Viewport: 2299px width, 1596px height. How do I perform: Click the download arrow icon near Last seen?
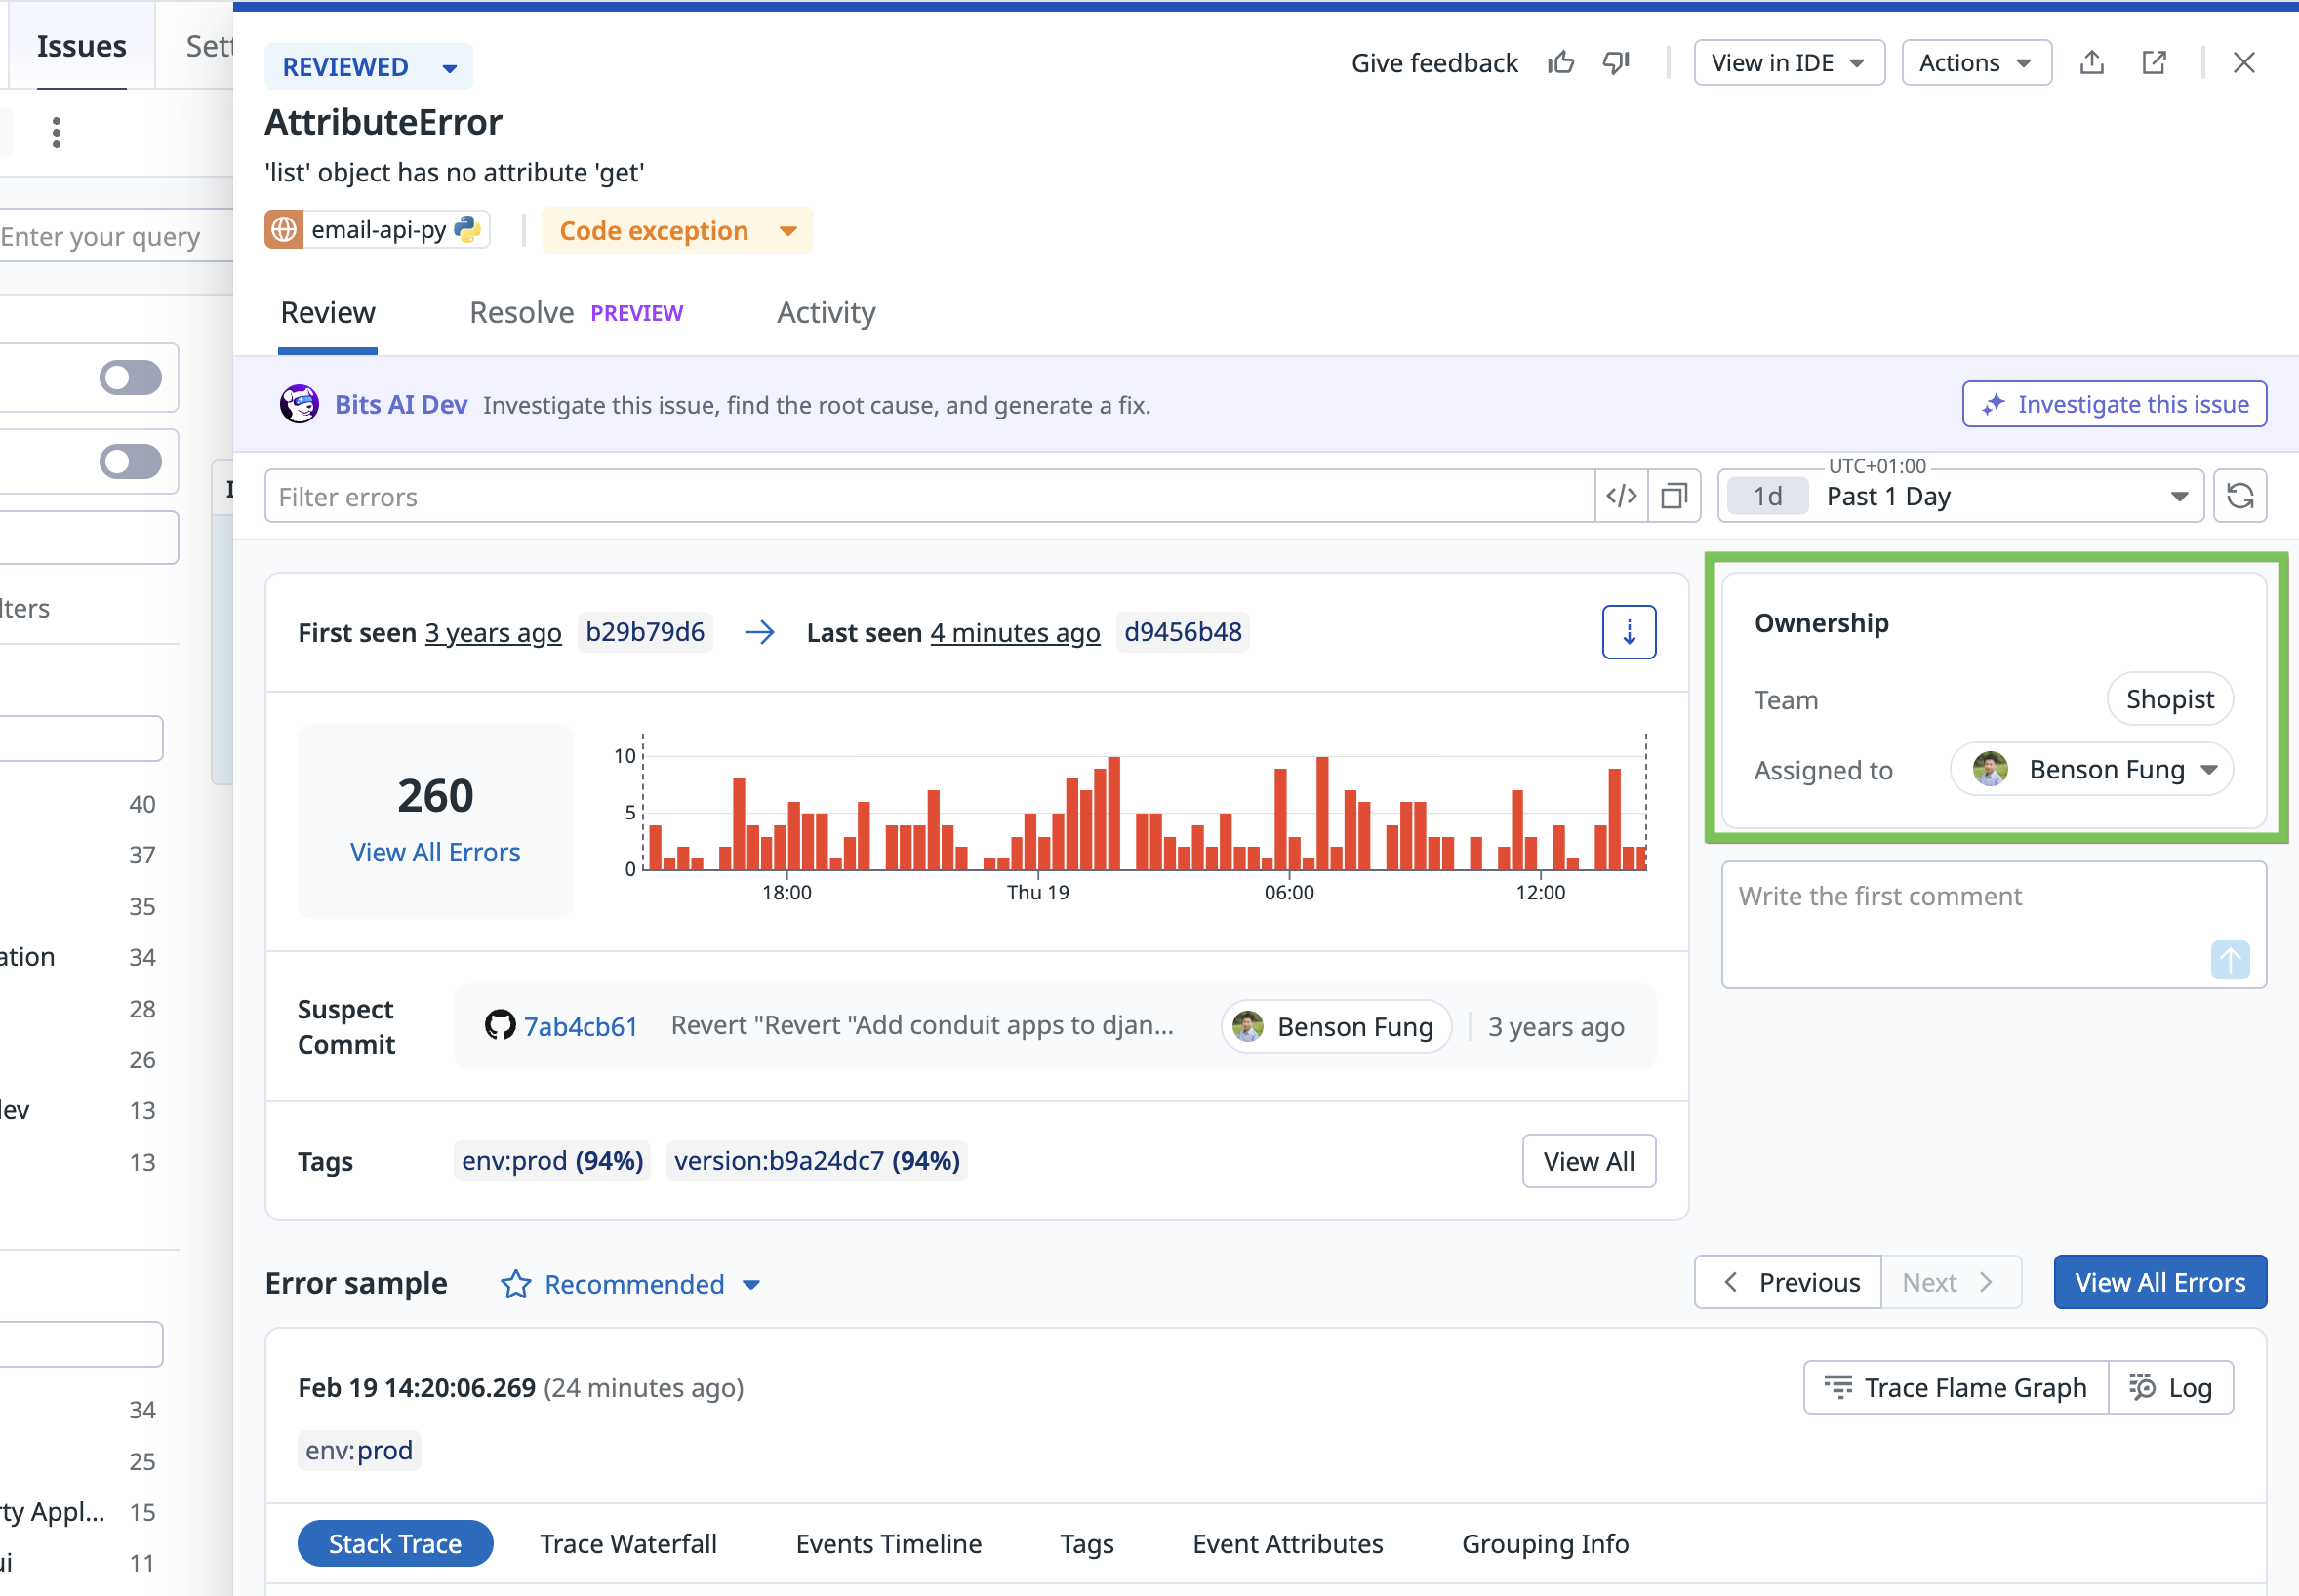tap(1629, 632)
